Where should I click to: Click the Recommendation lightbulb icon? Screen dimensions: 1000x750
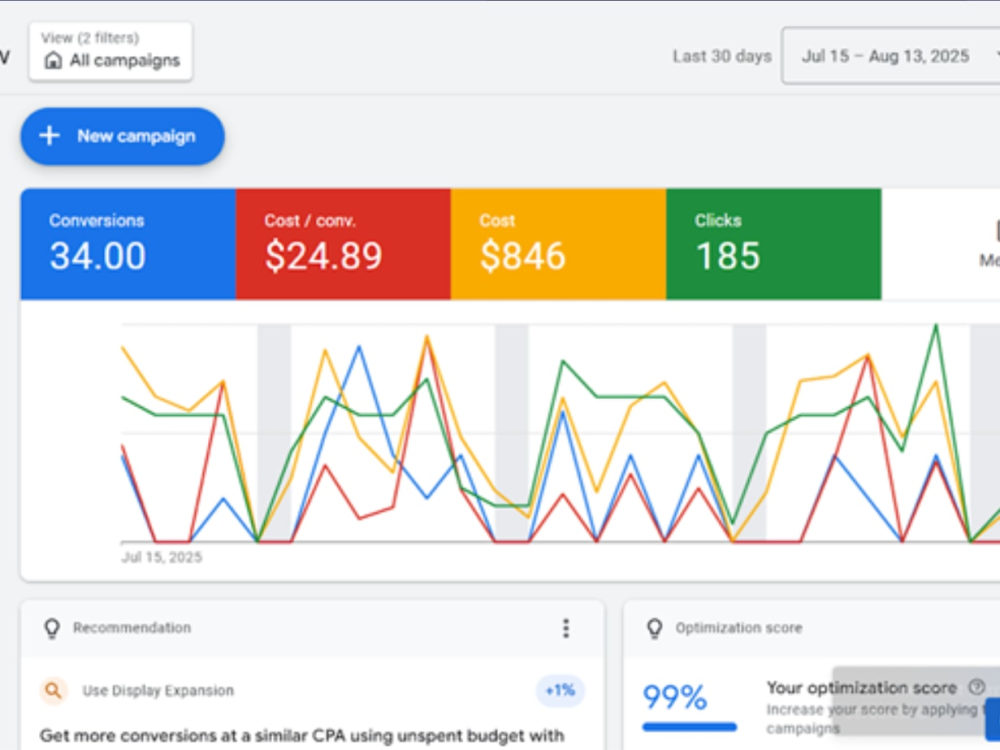(x=52, y=628)
